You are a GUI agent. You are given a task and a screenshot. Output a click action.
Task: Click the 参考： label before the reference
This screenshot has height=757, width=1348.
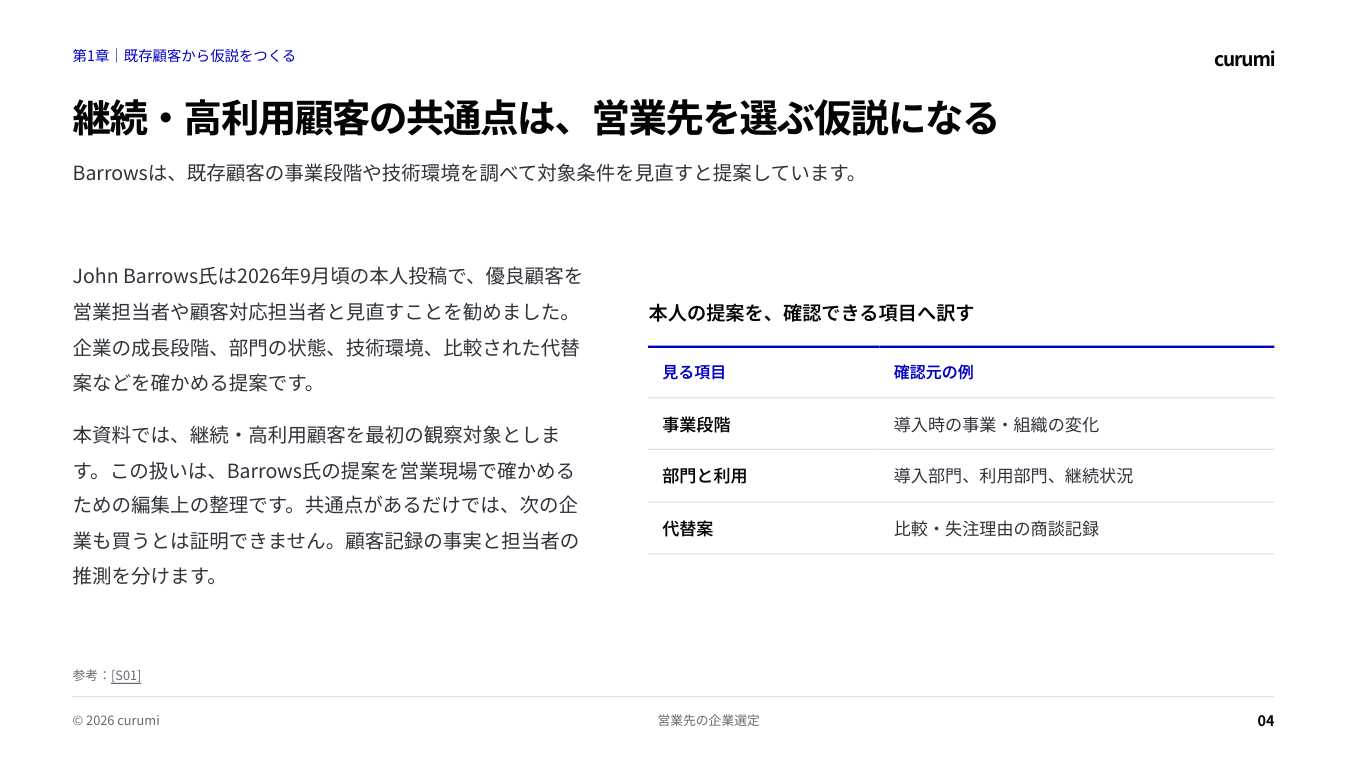click(91, 675)
